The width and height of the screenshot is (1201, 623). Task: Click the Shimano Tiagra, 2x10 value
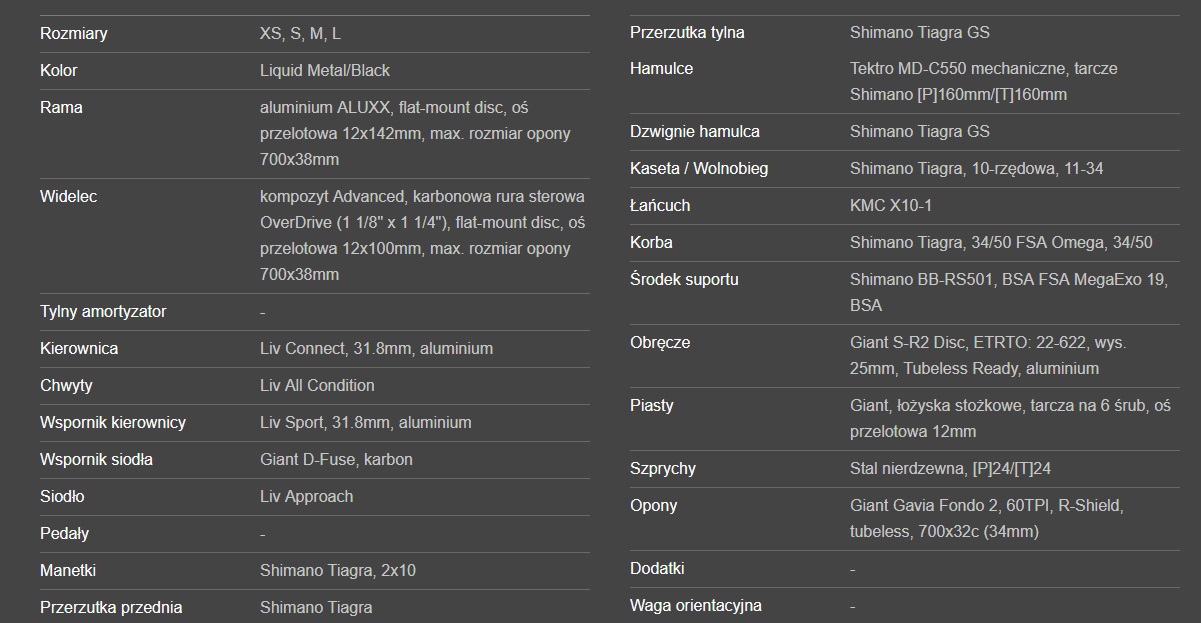pos(338,570)
